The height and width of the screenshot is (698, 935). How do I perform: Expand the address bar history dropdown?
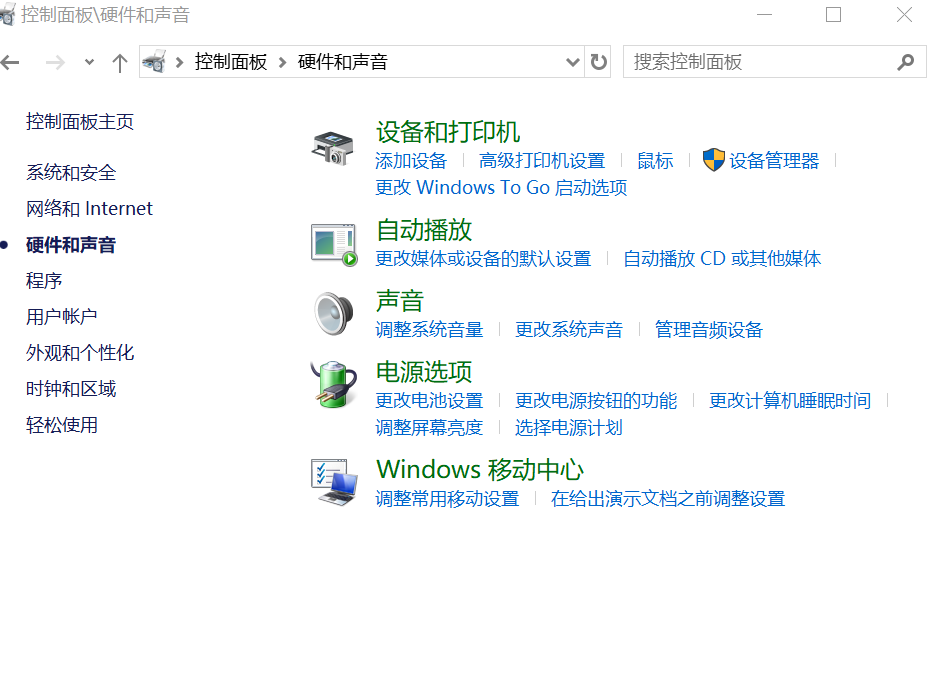point(572,62)
